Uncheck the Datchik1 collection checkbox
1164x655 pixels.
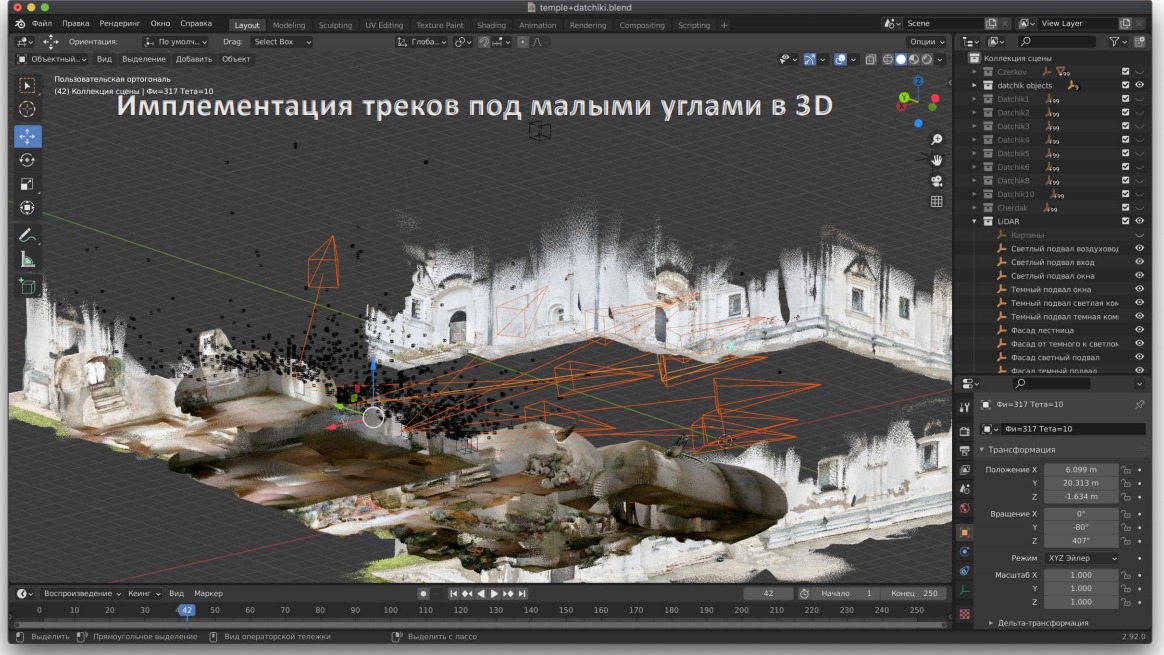(1126, 99)
